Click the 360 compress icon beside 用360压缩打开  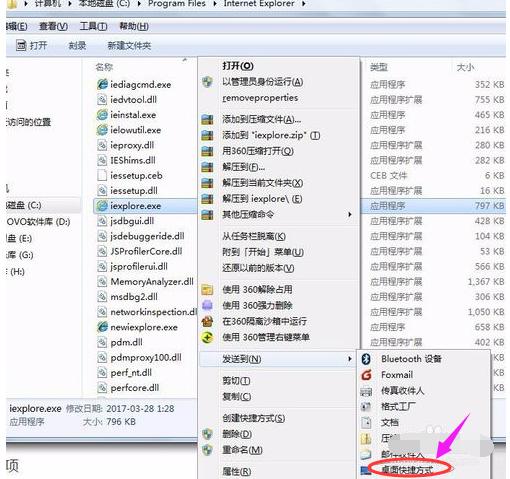coord(207,151)
